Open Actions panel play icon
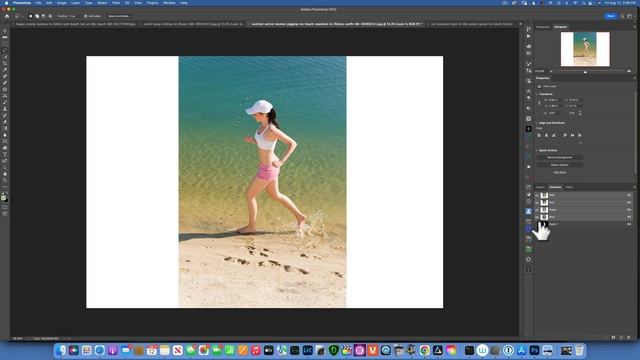 [x=529, y=36]
